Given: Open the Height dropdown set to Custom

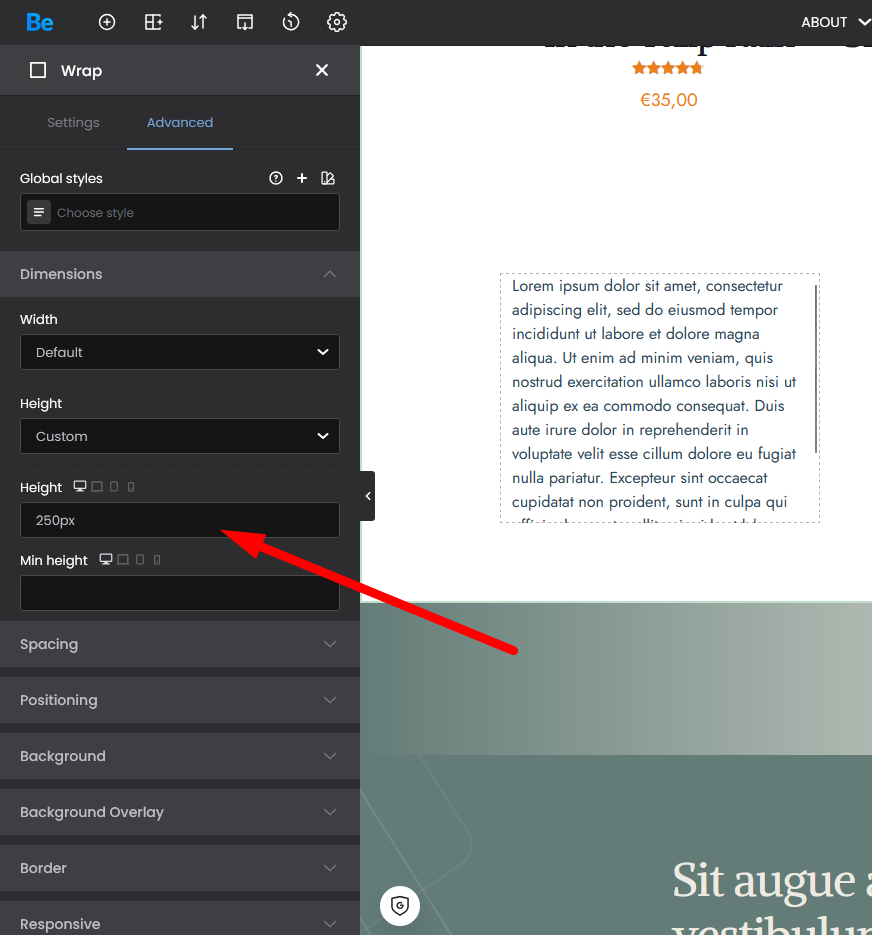Looking at the screenshot, I should 180,436.
